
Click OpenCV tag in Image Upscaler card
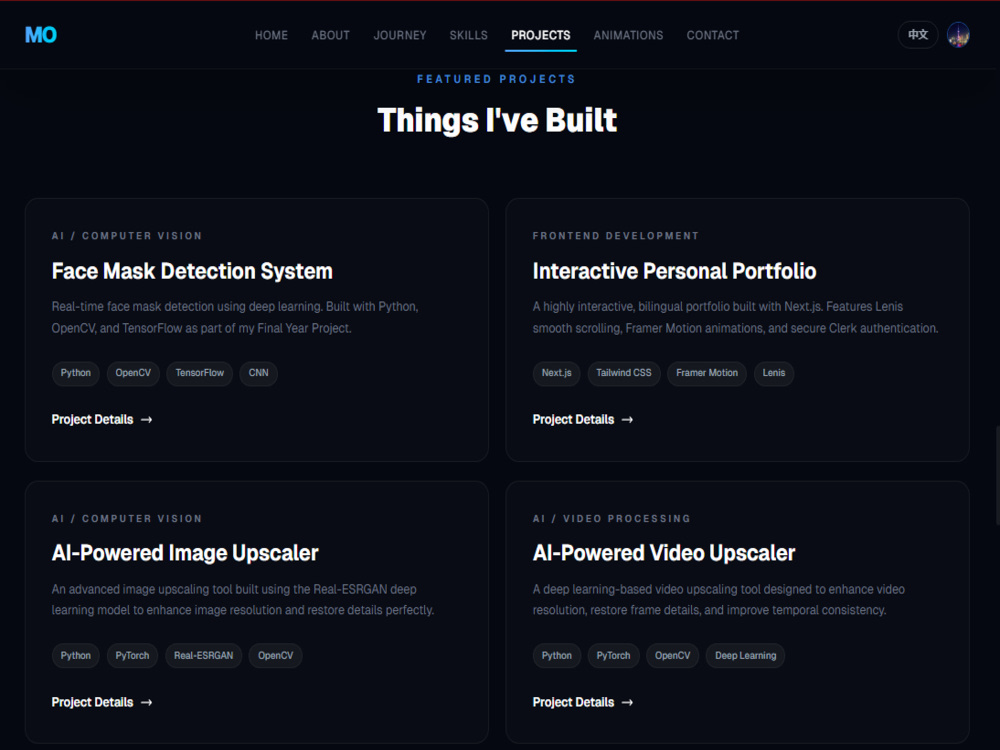276,656
